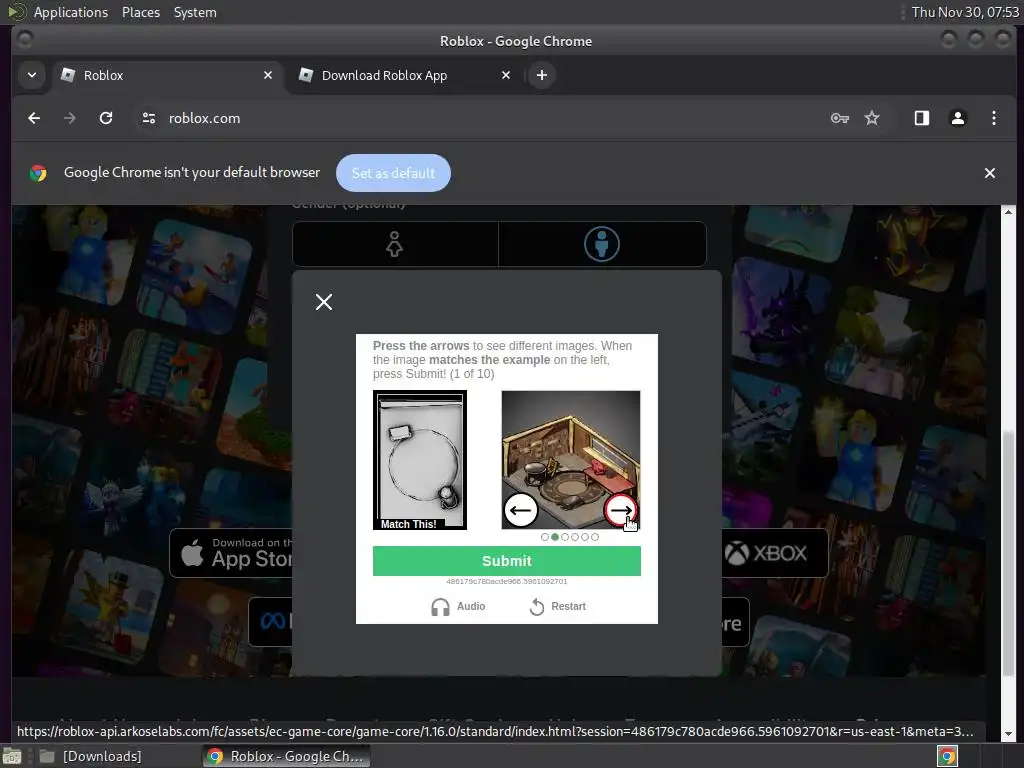Open the Chrome three-dot menu

pyautogui.click(x=993, y=118)
